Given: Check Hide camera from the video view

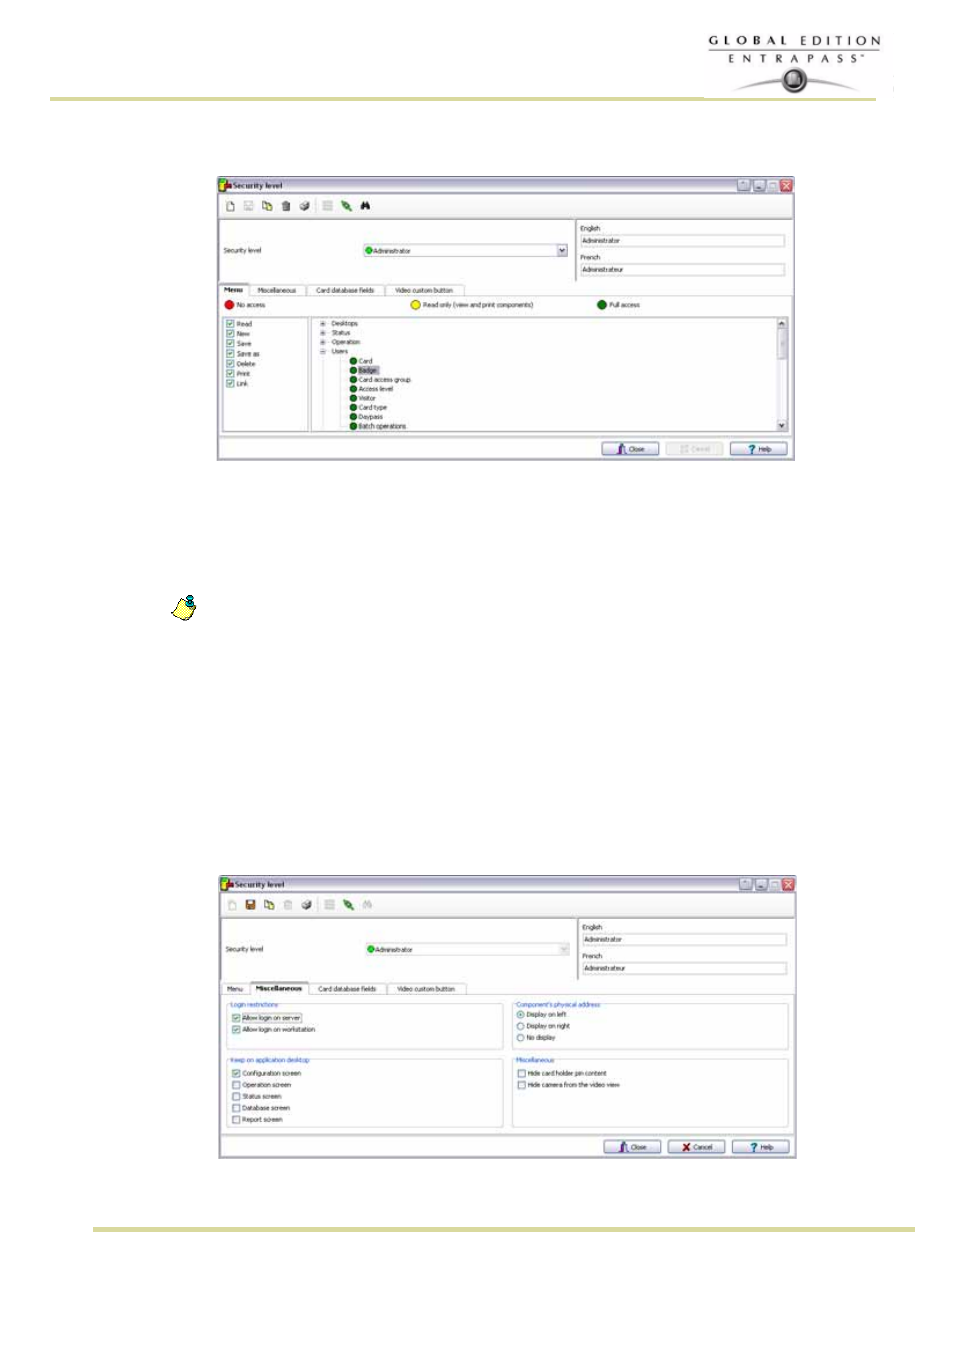Looking at the screenshot, I should coord(521,1085).
